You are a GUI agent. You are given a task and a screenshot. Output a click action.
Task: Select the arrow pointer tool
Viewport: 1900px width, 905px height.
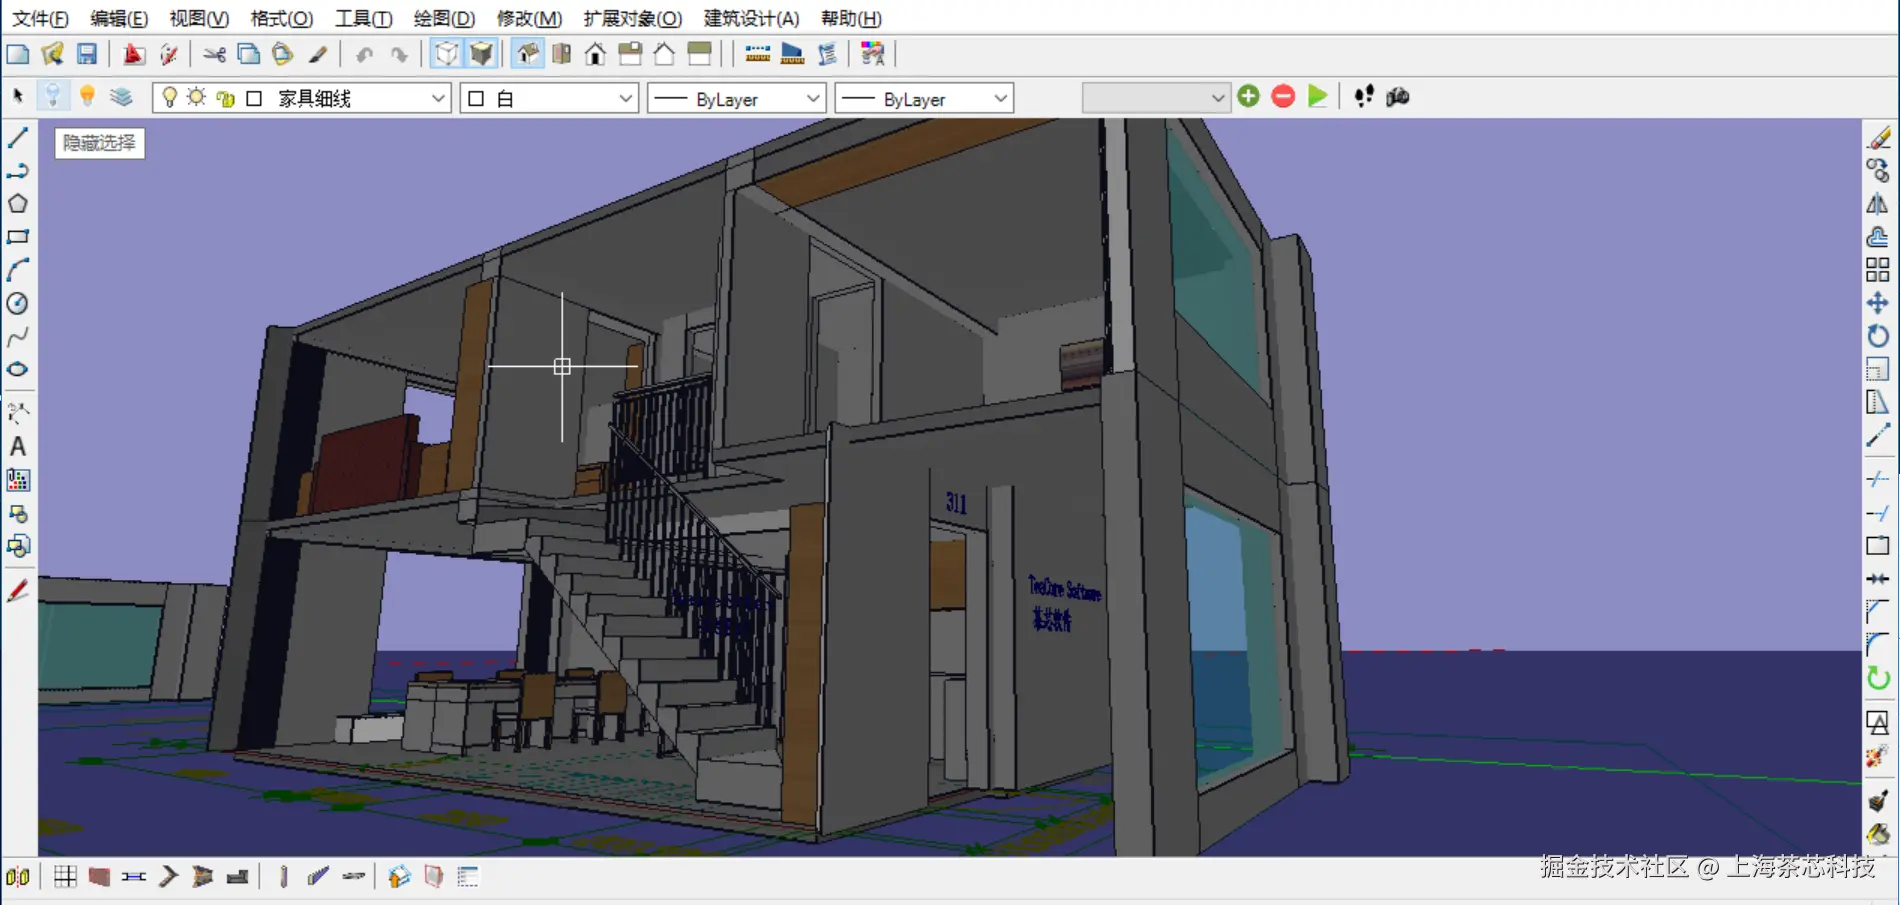coord(18,96)
